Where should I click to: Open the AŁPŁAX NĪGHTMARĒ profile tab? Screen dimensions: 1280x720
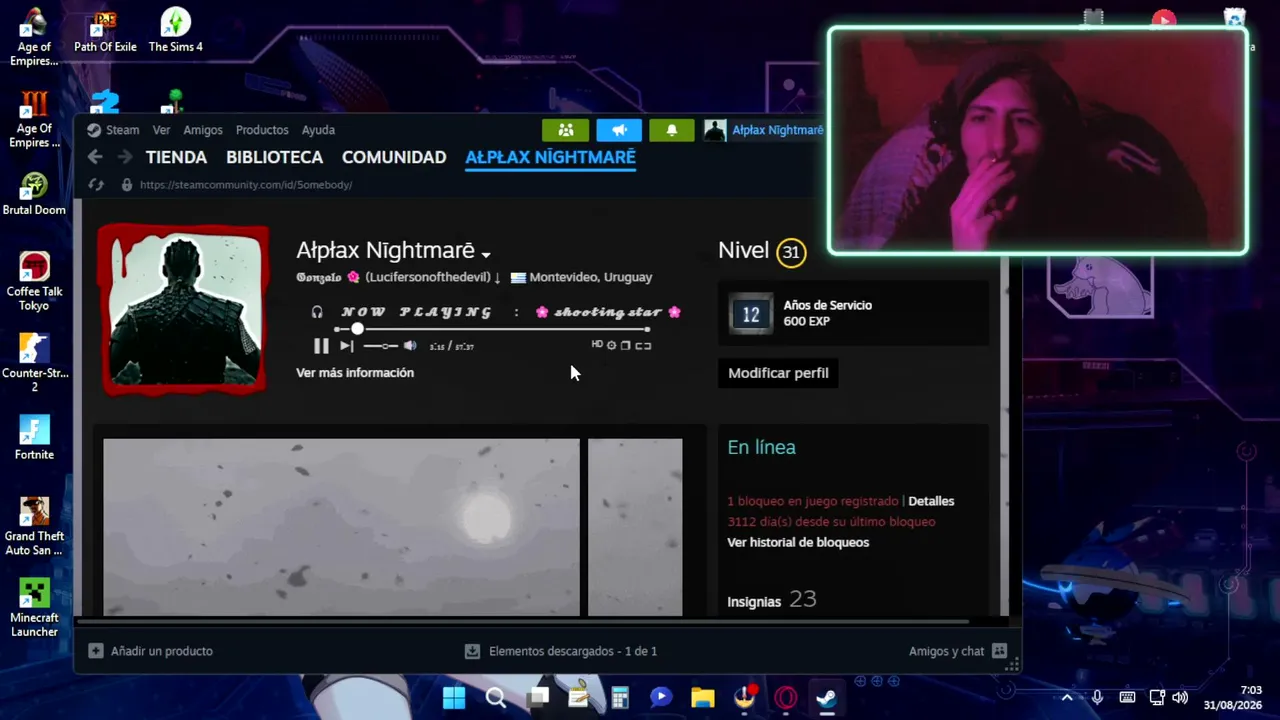(550, 157)
